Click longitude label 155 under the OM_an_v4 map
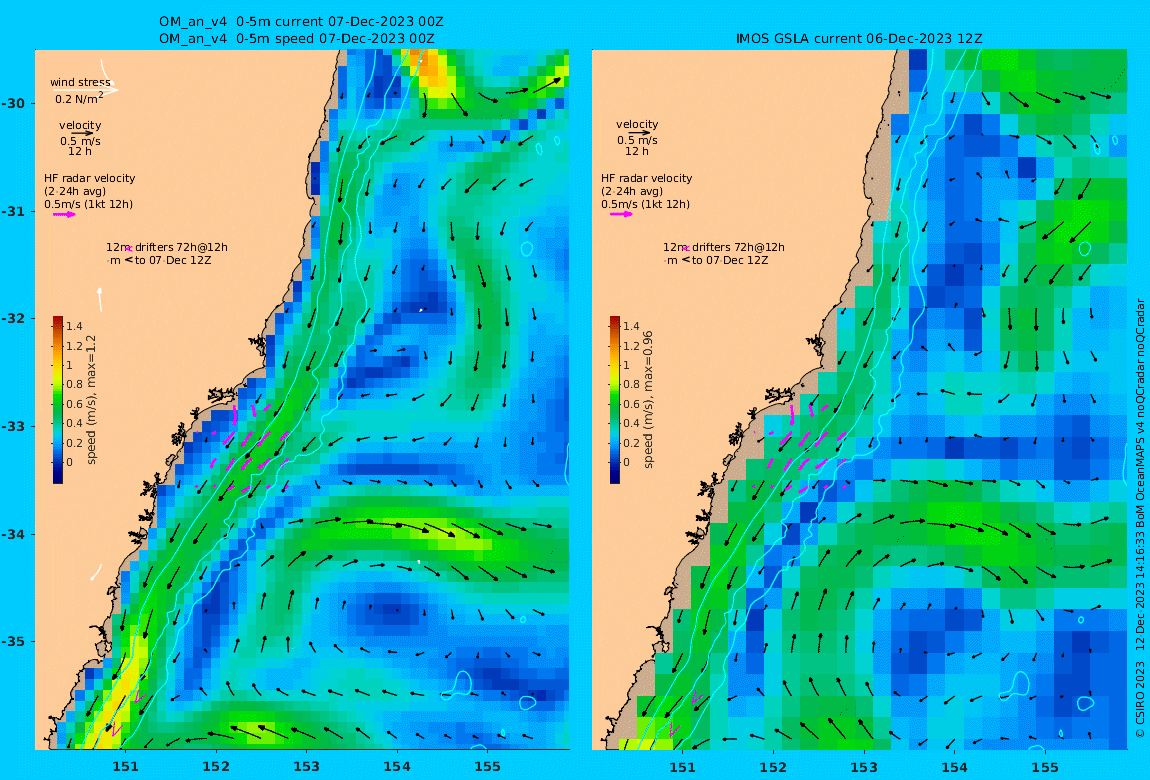Screen dimensions: 1150x780 coord(488,767)
